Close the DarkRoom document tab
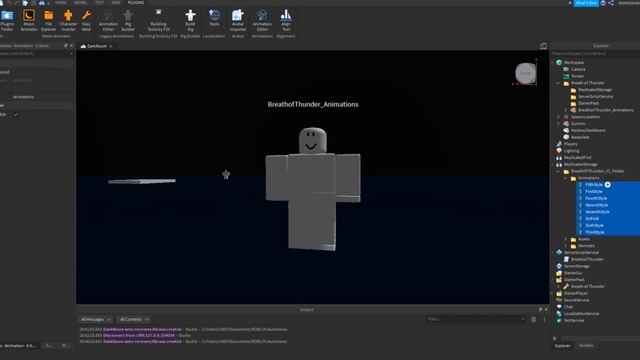Image resolution: width=640 pixels, height=360 pixels. [x=111, y=46]
